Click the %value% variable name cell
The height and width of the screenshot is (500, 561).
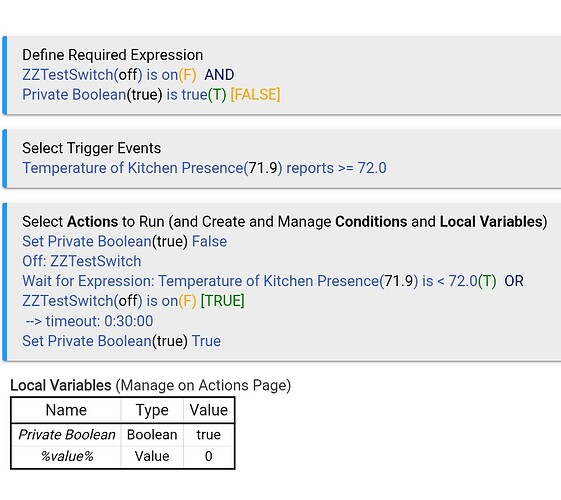tap(66, 457)
